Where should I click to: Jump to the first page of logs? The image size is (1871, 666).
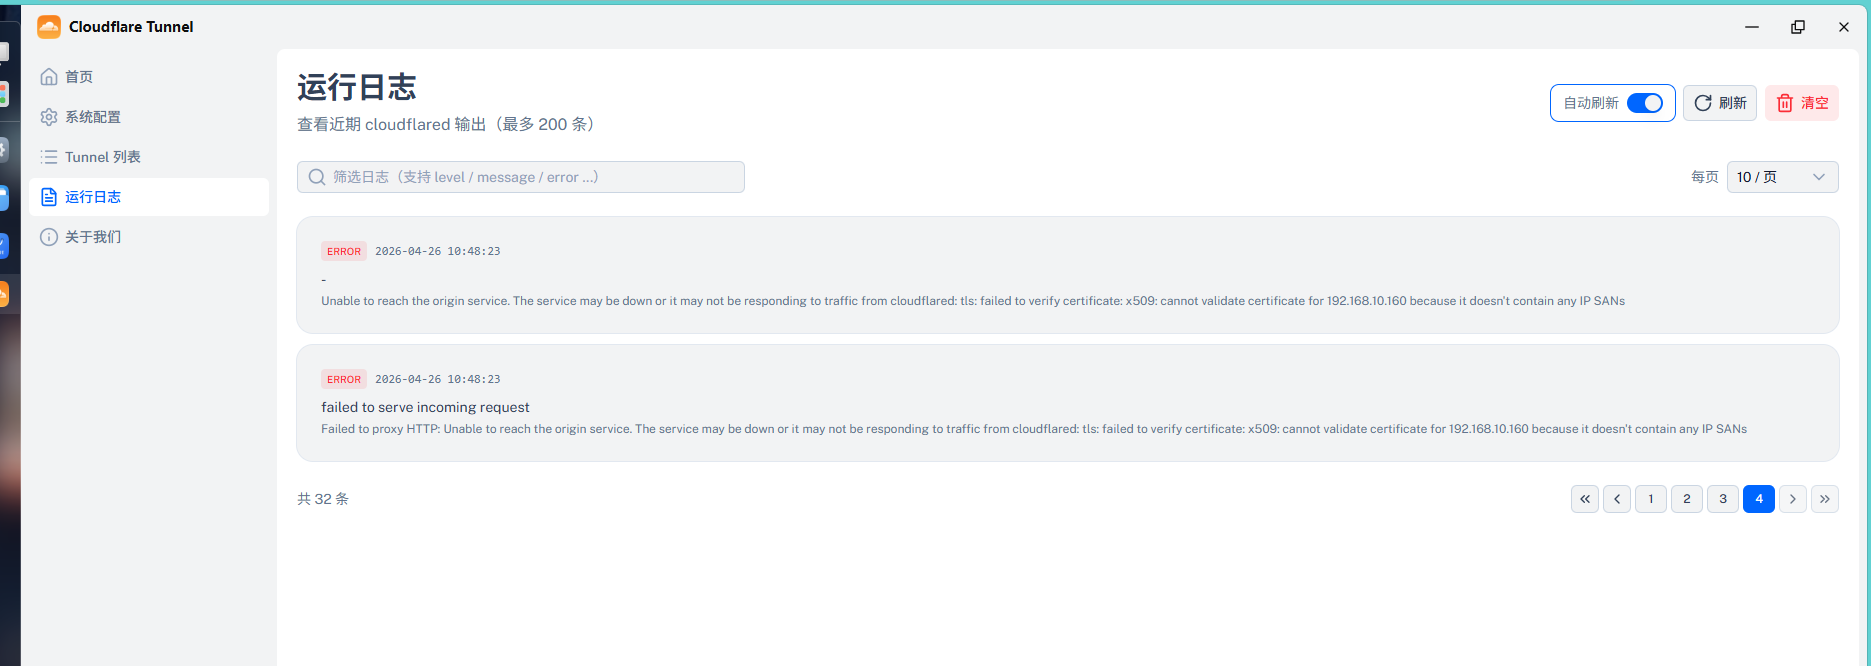[x=1585, y=499]
